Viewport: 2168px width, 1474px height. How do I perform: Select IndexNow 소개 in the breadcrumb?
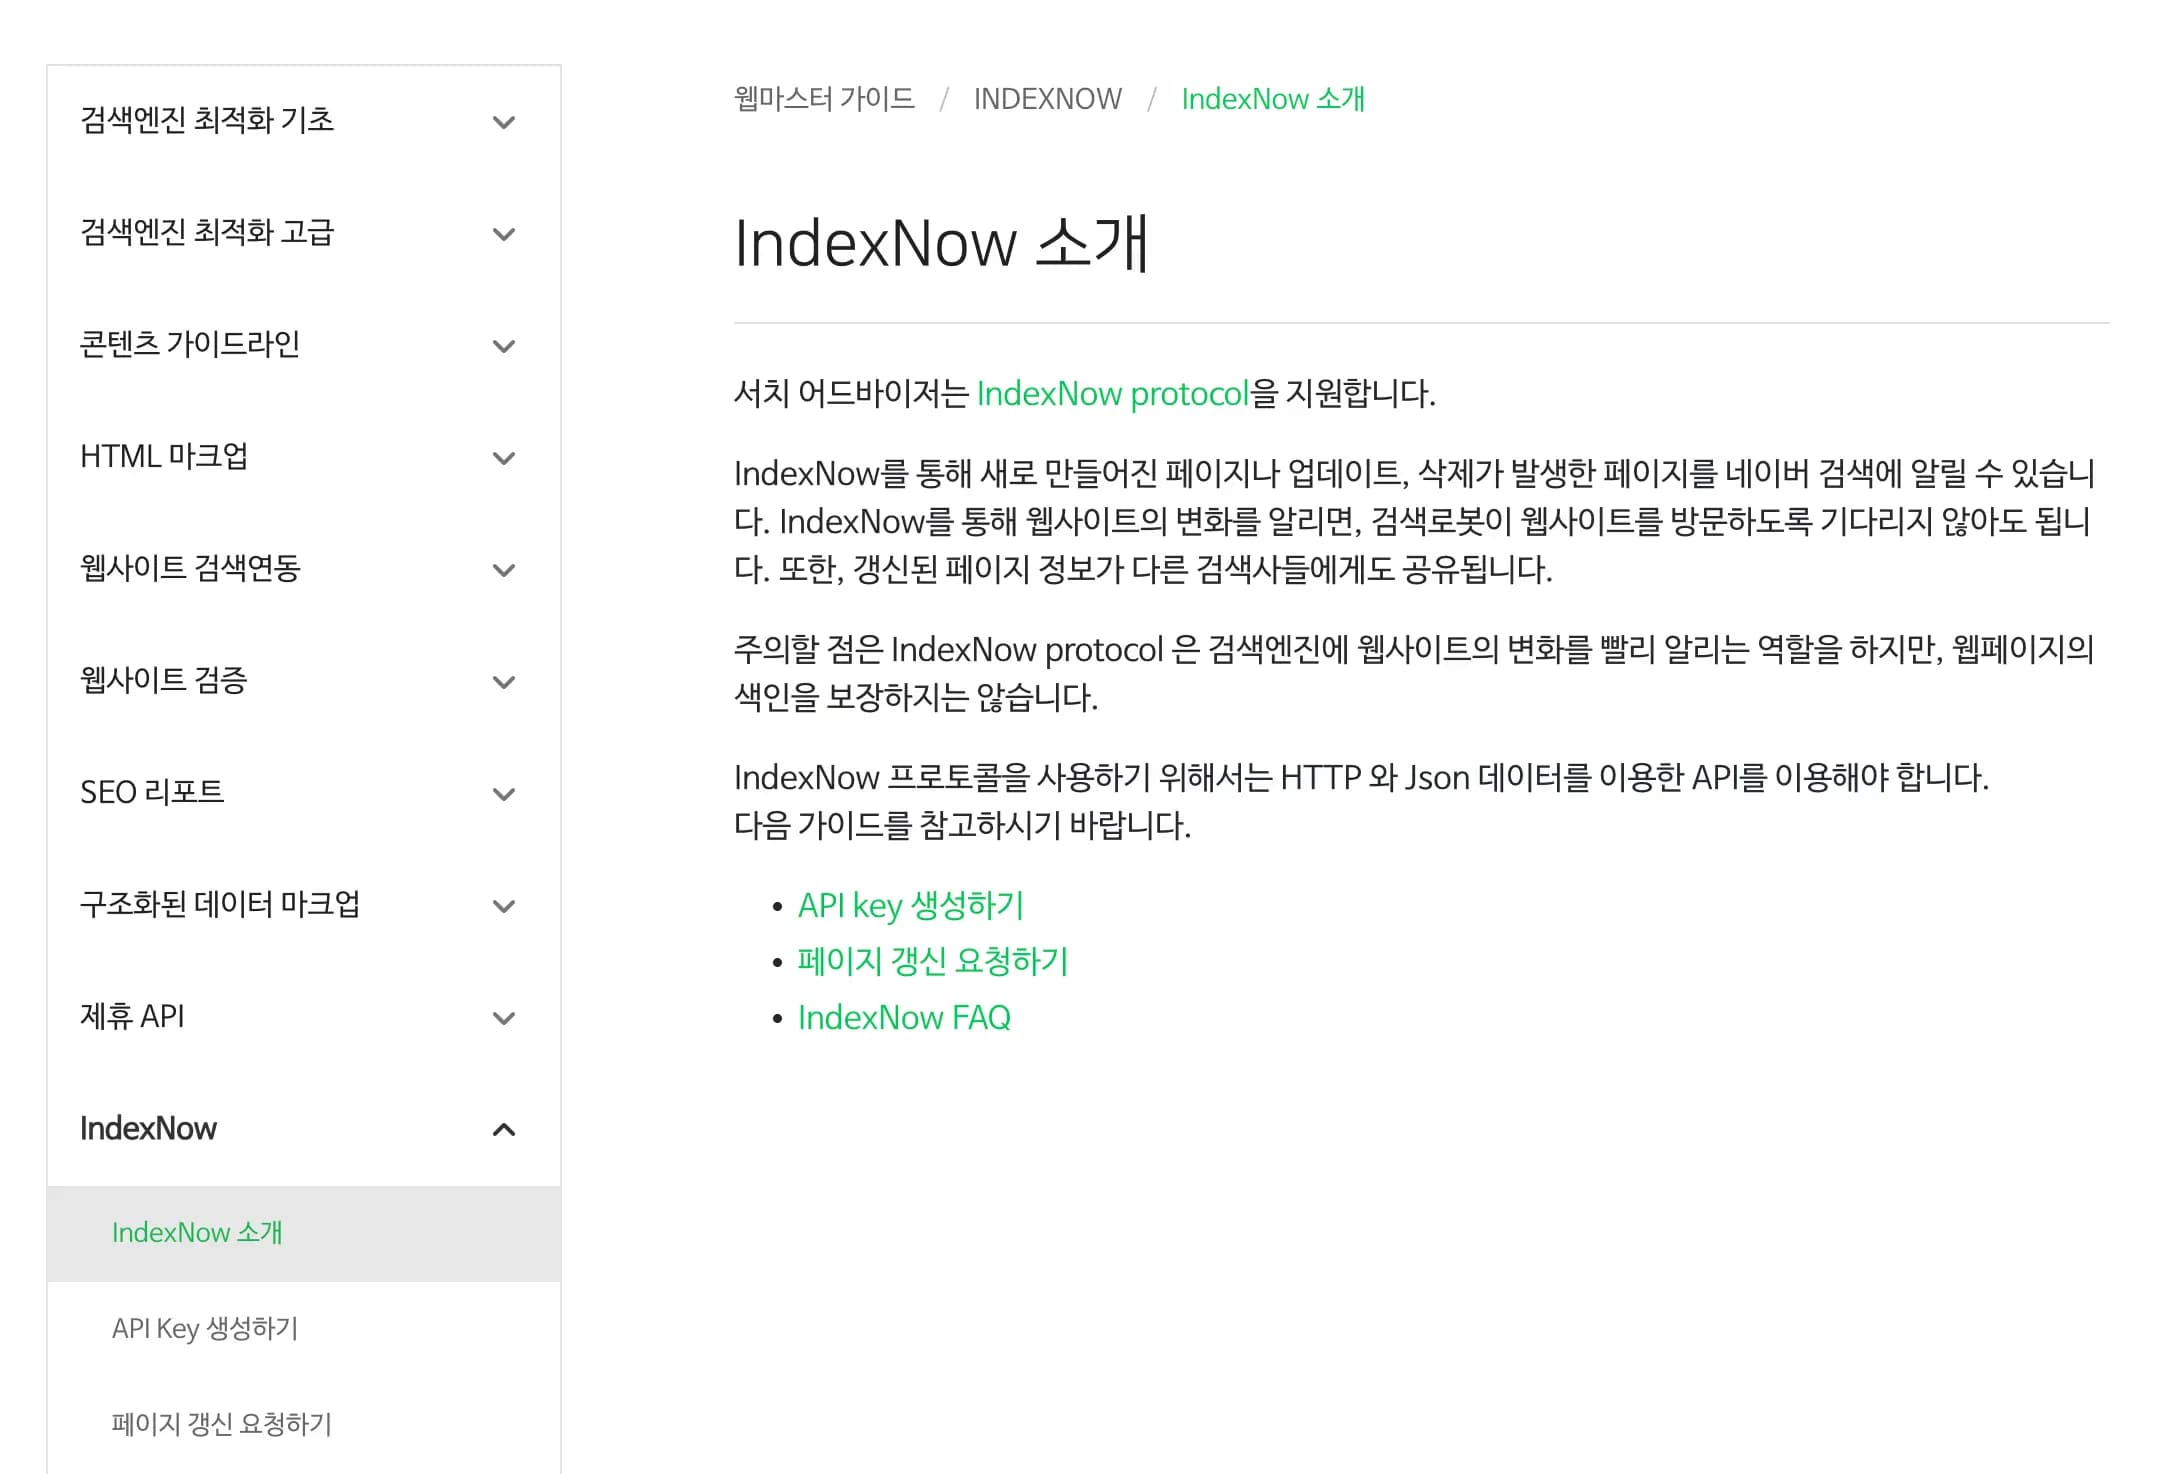pyautogui.click(x=1273, y=98)
